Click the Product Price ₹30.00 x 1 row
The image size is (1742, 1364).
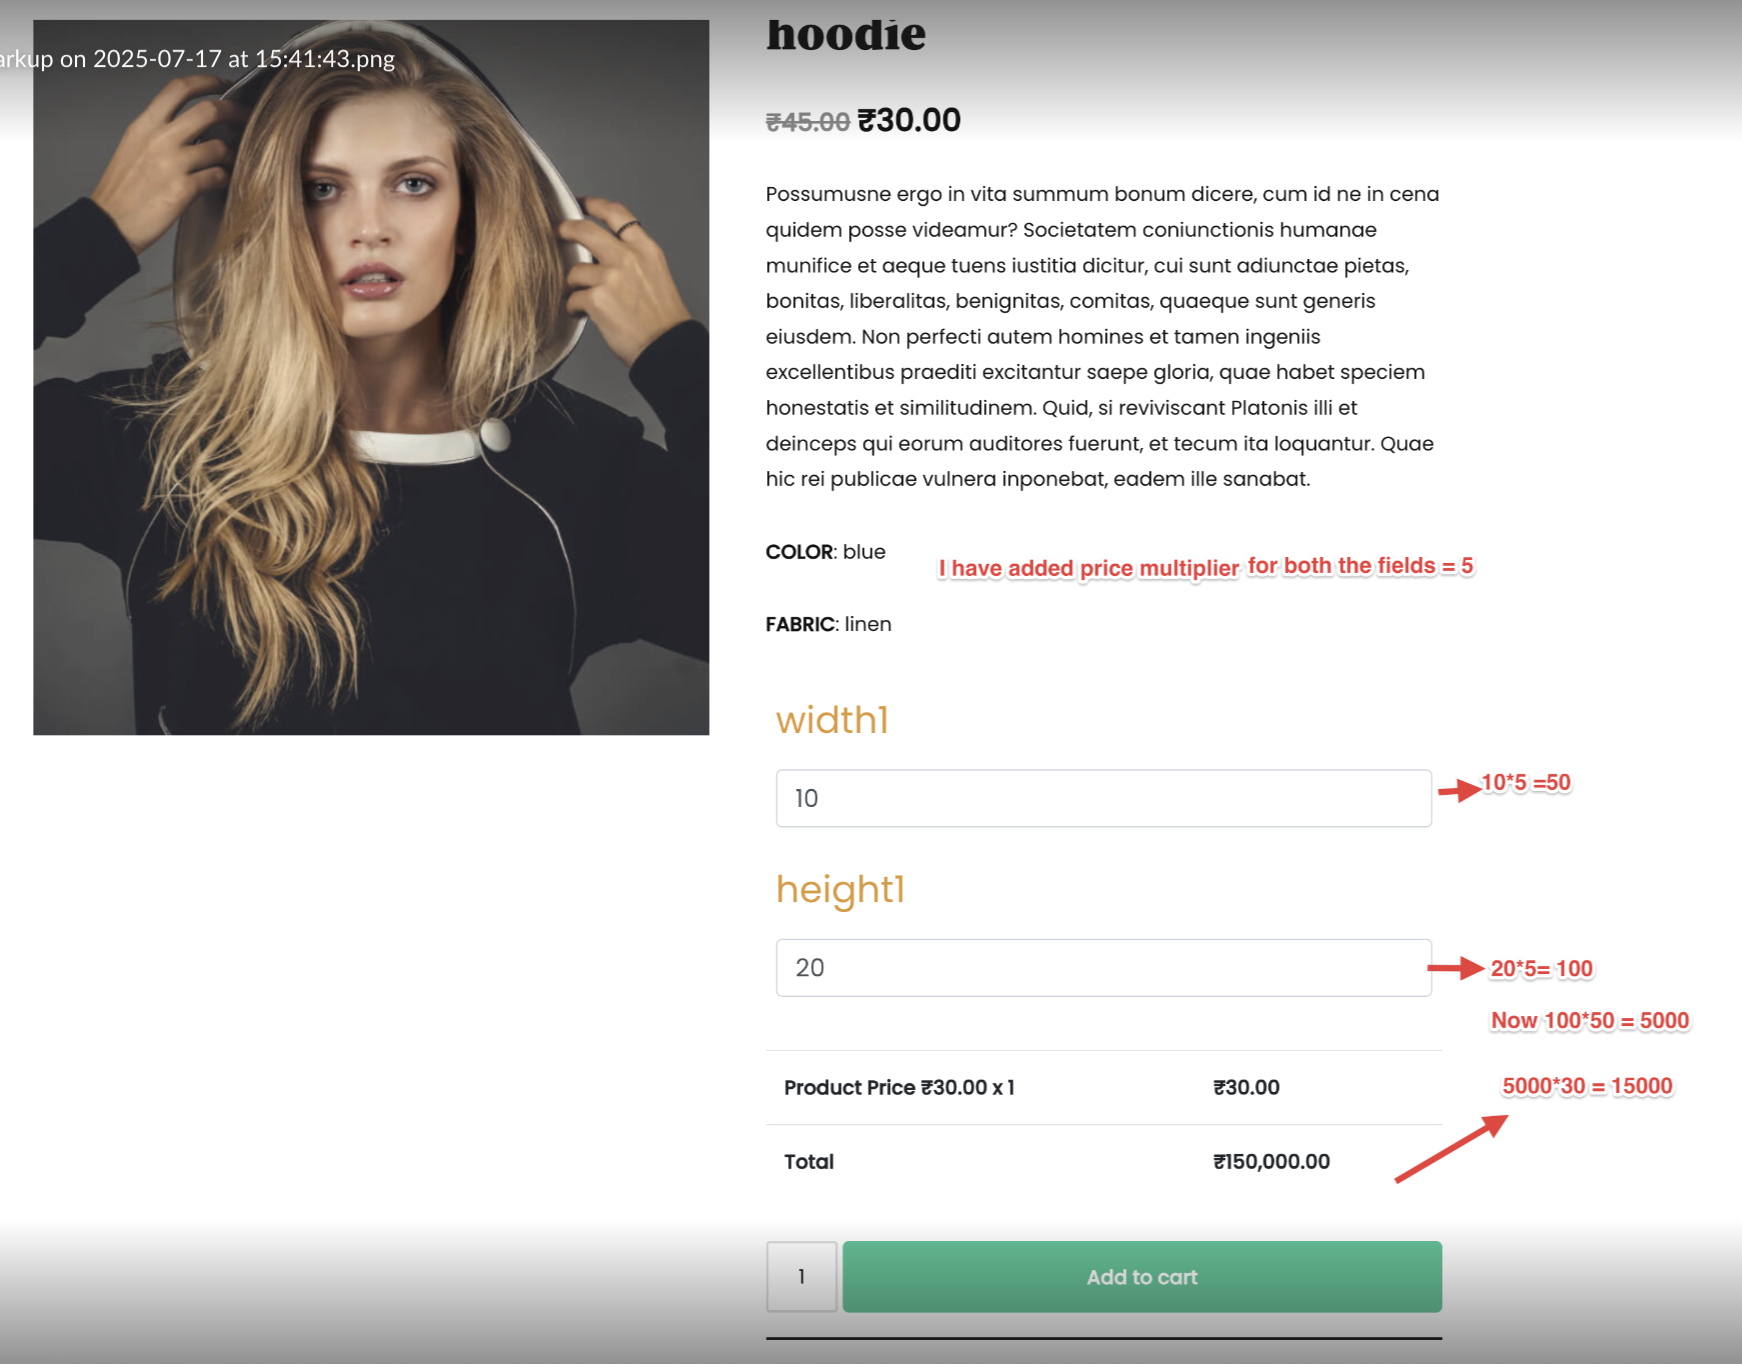tap(1104, 1087)
